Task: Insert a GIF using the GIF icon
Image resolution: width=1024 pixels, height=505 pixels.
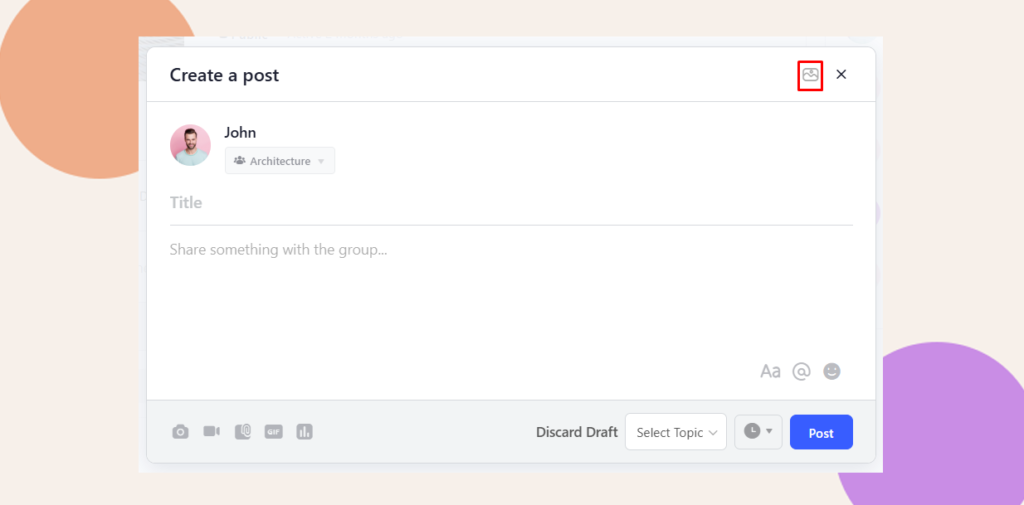Action: pyautogui.click(x=273, y=432)
